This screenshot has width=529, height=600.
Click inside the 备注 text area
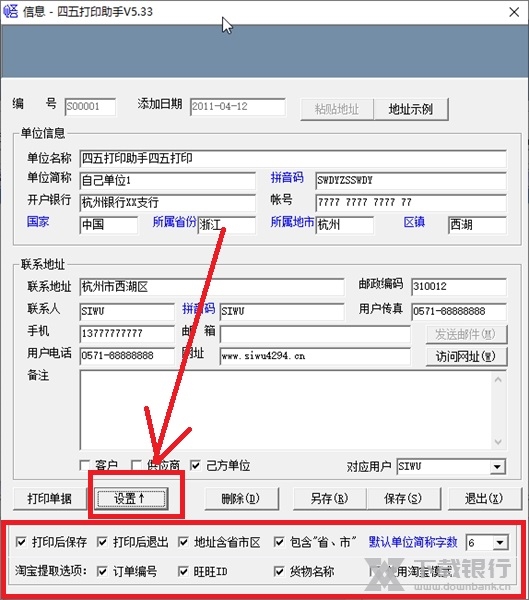point(285,410)
